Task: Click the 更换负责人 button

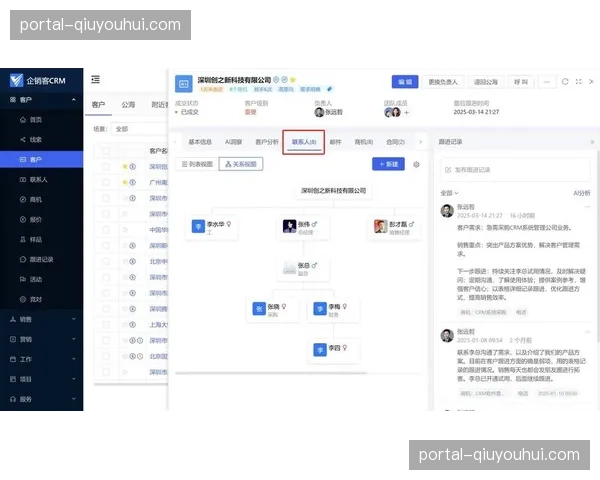Action: click(443, 82)
